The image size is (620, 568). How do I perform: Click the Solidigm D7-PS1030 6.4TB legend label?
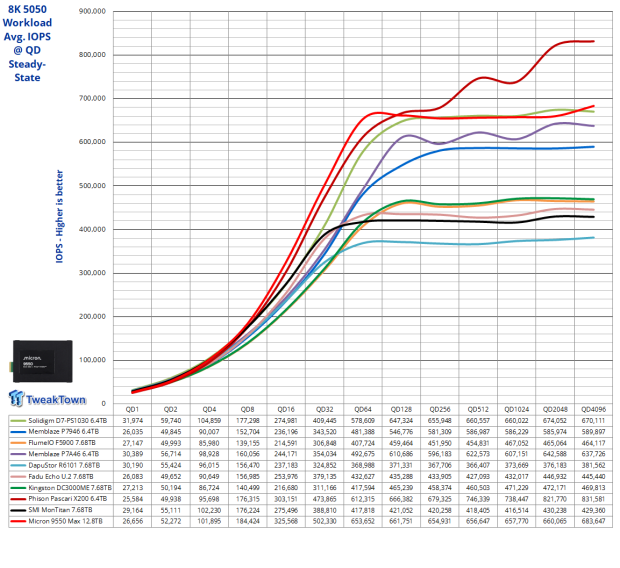pyautogui.click(x=67, y=420)
